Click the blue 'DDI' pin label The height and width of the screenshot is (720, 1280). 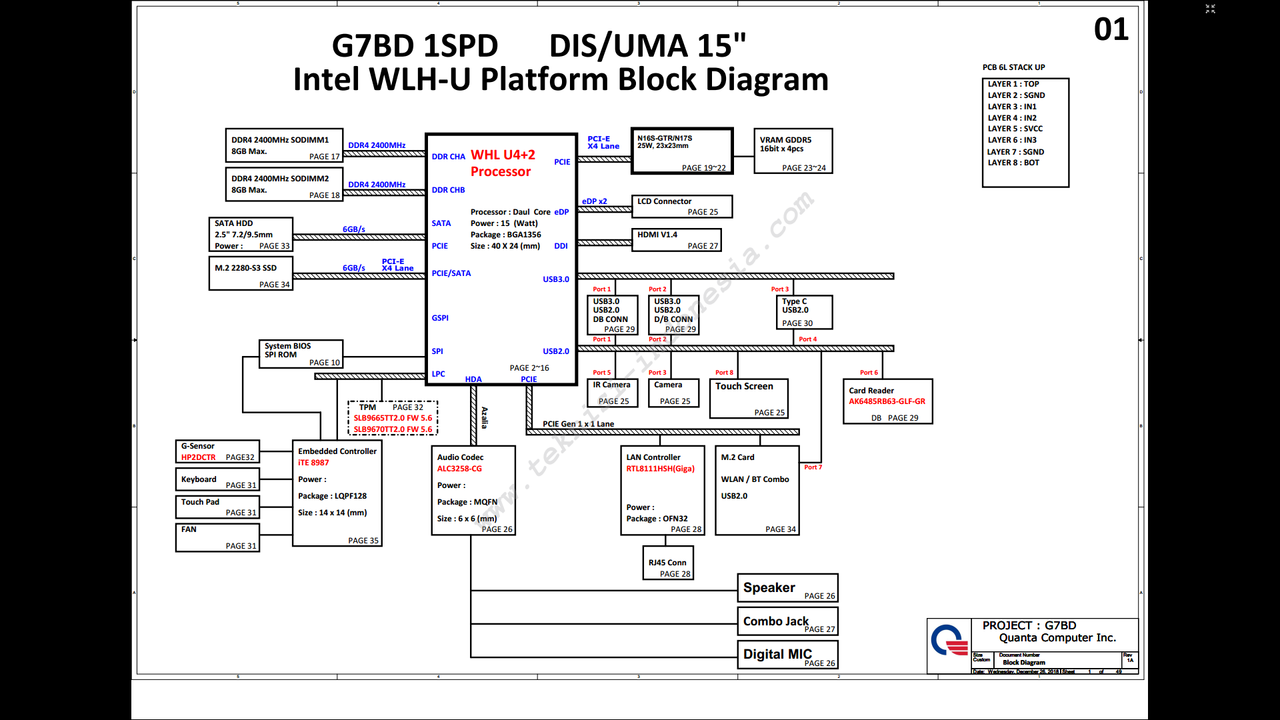tap(561, 246)
